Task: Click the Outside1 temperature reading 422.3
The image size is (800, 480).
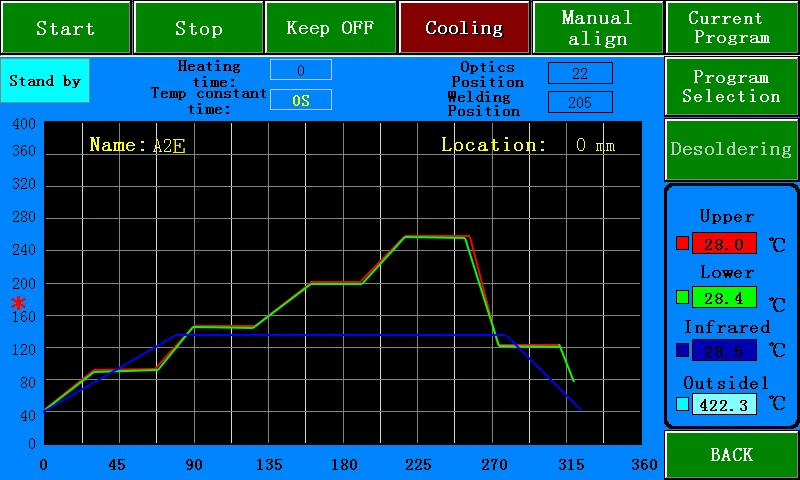Action: 724,405
